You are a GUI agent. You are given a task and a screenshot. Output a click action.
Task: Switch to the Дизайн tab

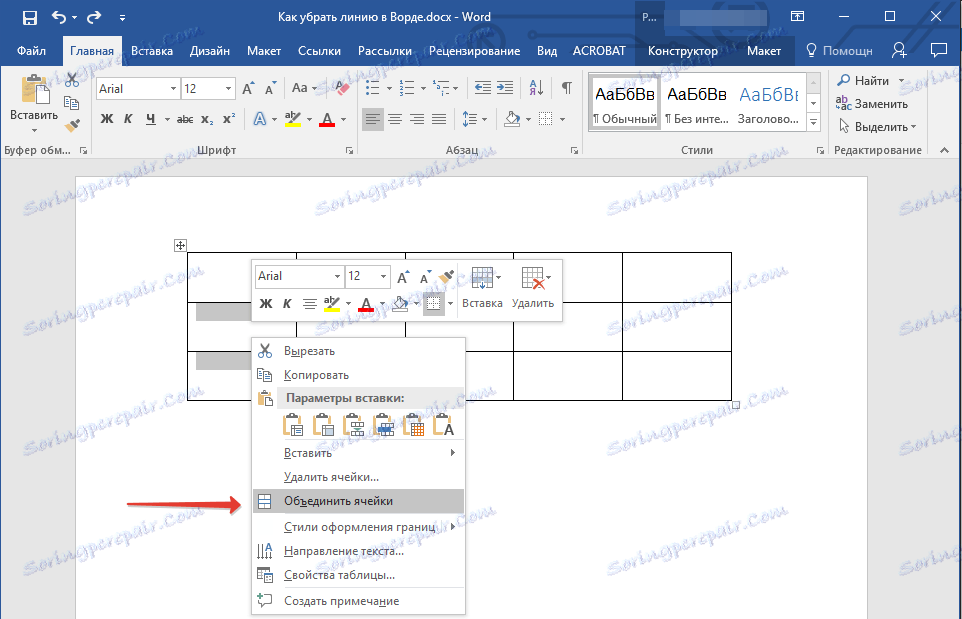tap(210, 51)
